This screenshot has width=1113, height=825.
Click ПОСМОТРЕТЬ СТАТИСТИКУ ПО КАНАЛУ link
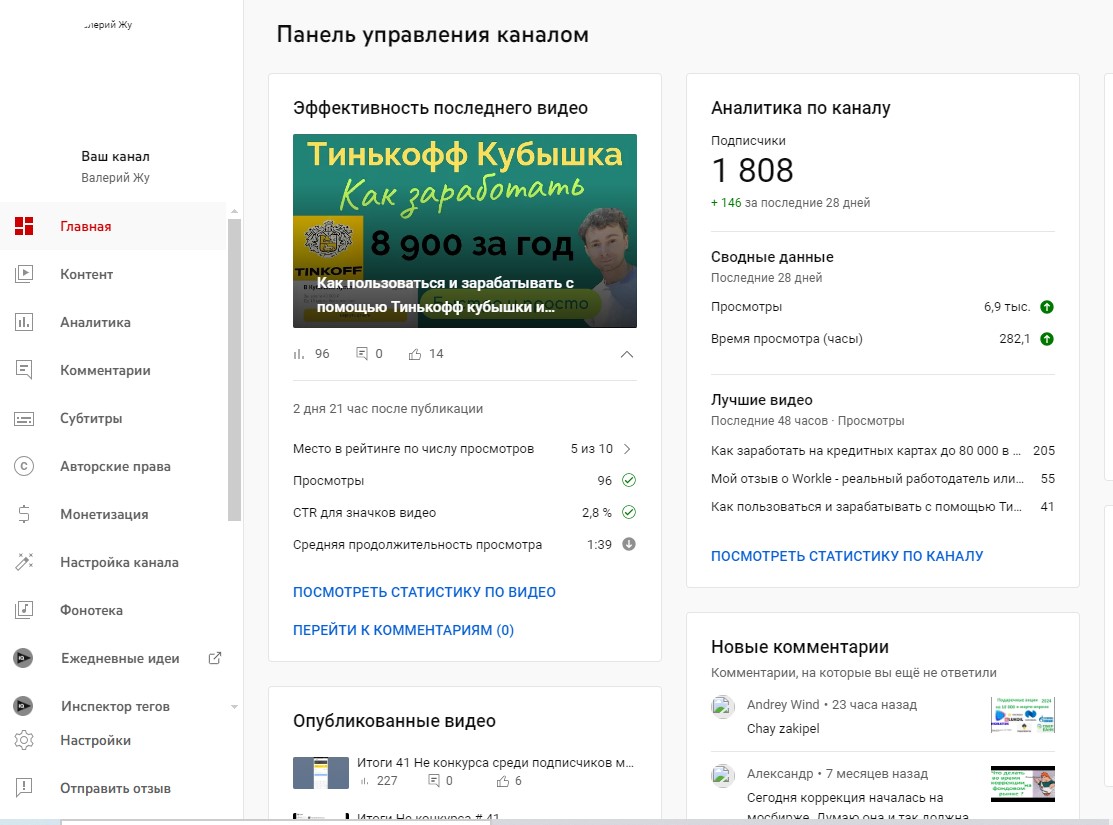click(847, 556)
